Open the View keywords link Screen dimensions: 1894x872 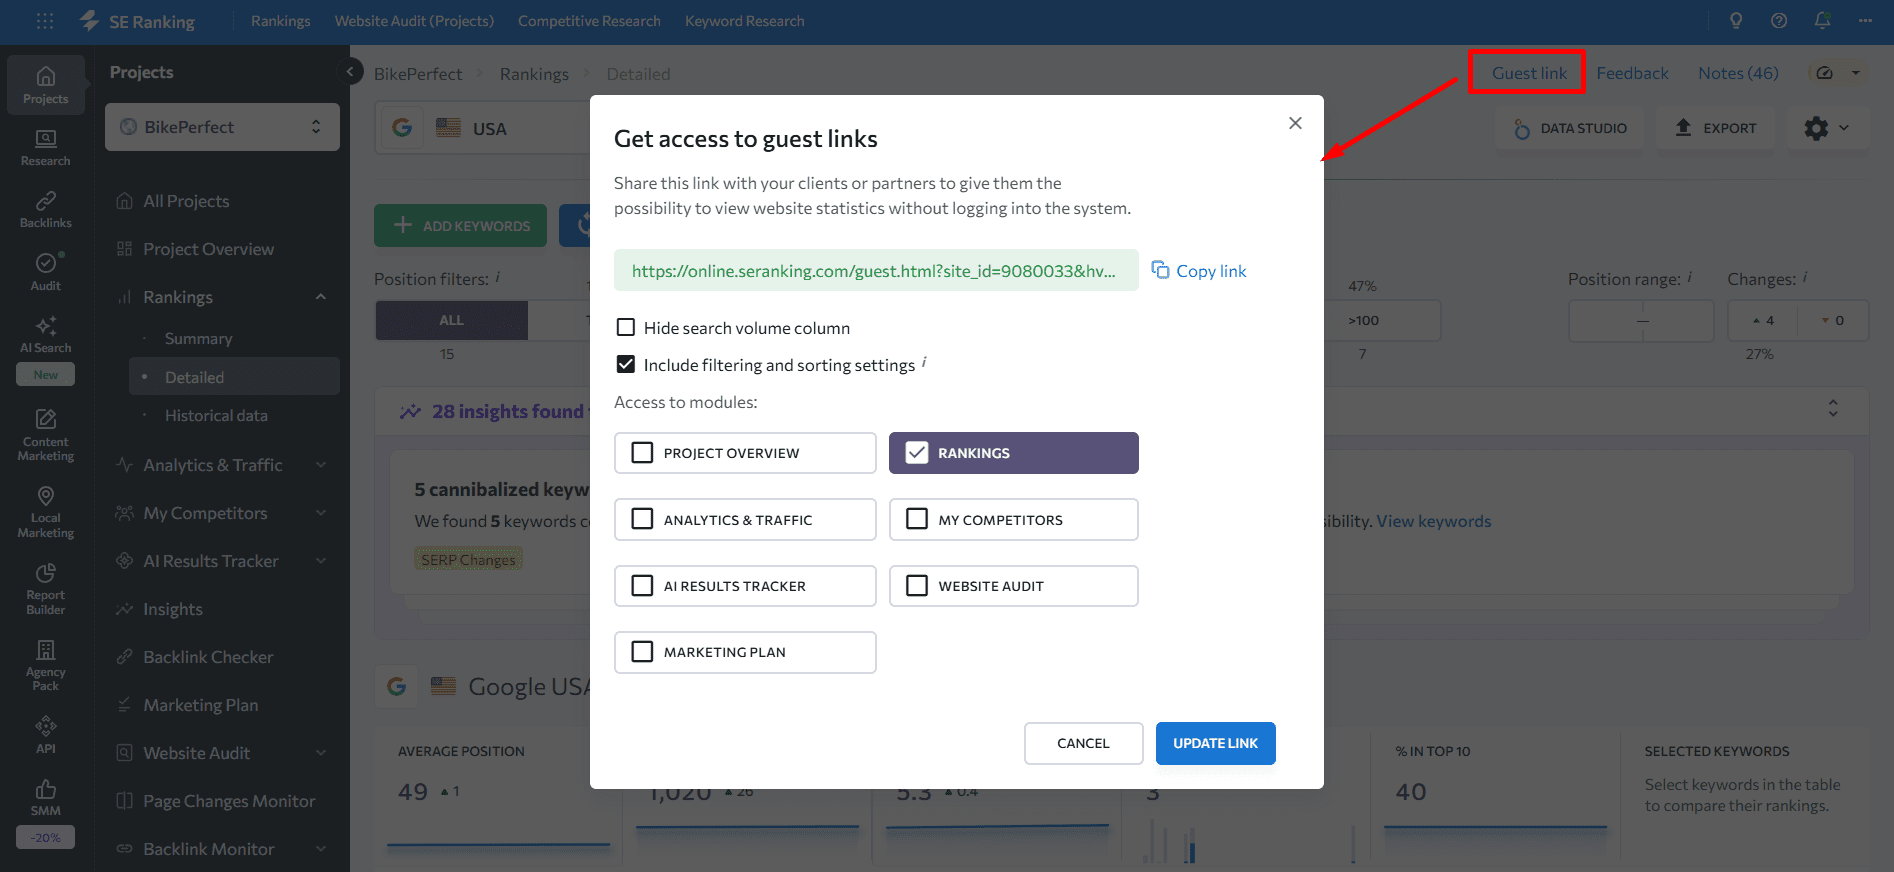click(1433, 521)
